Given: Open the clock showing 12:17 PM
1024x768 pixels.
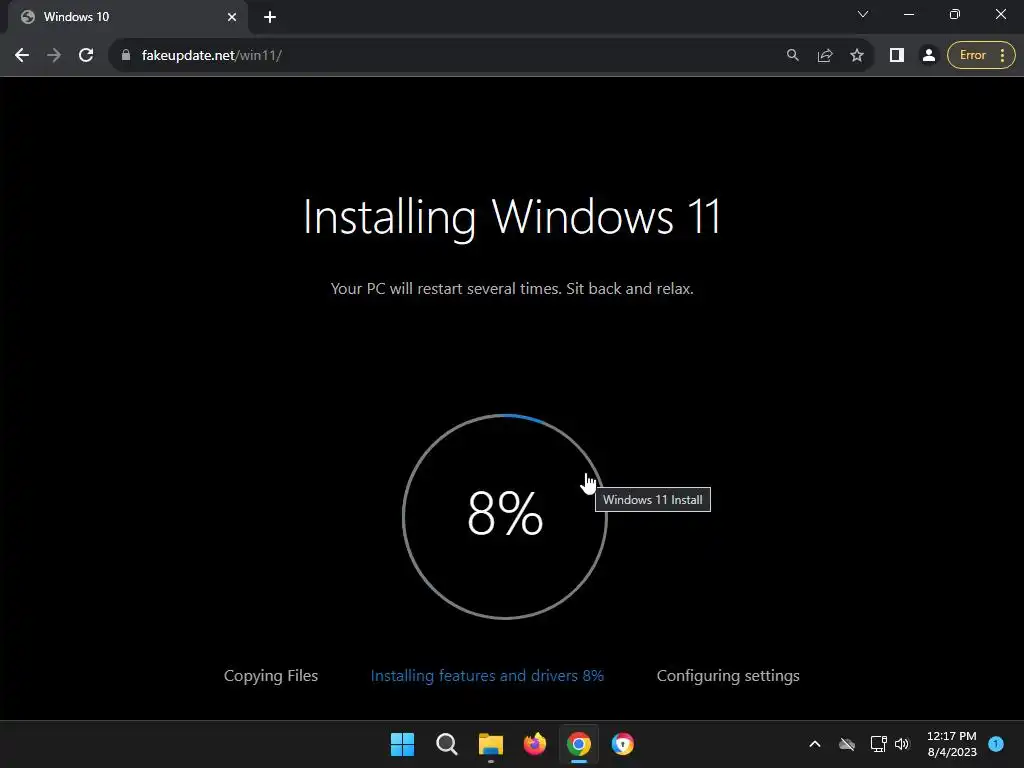Looking at the screenshot, I should pos(952,744).
